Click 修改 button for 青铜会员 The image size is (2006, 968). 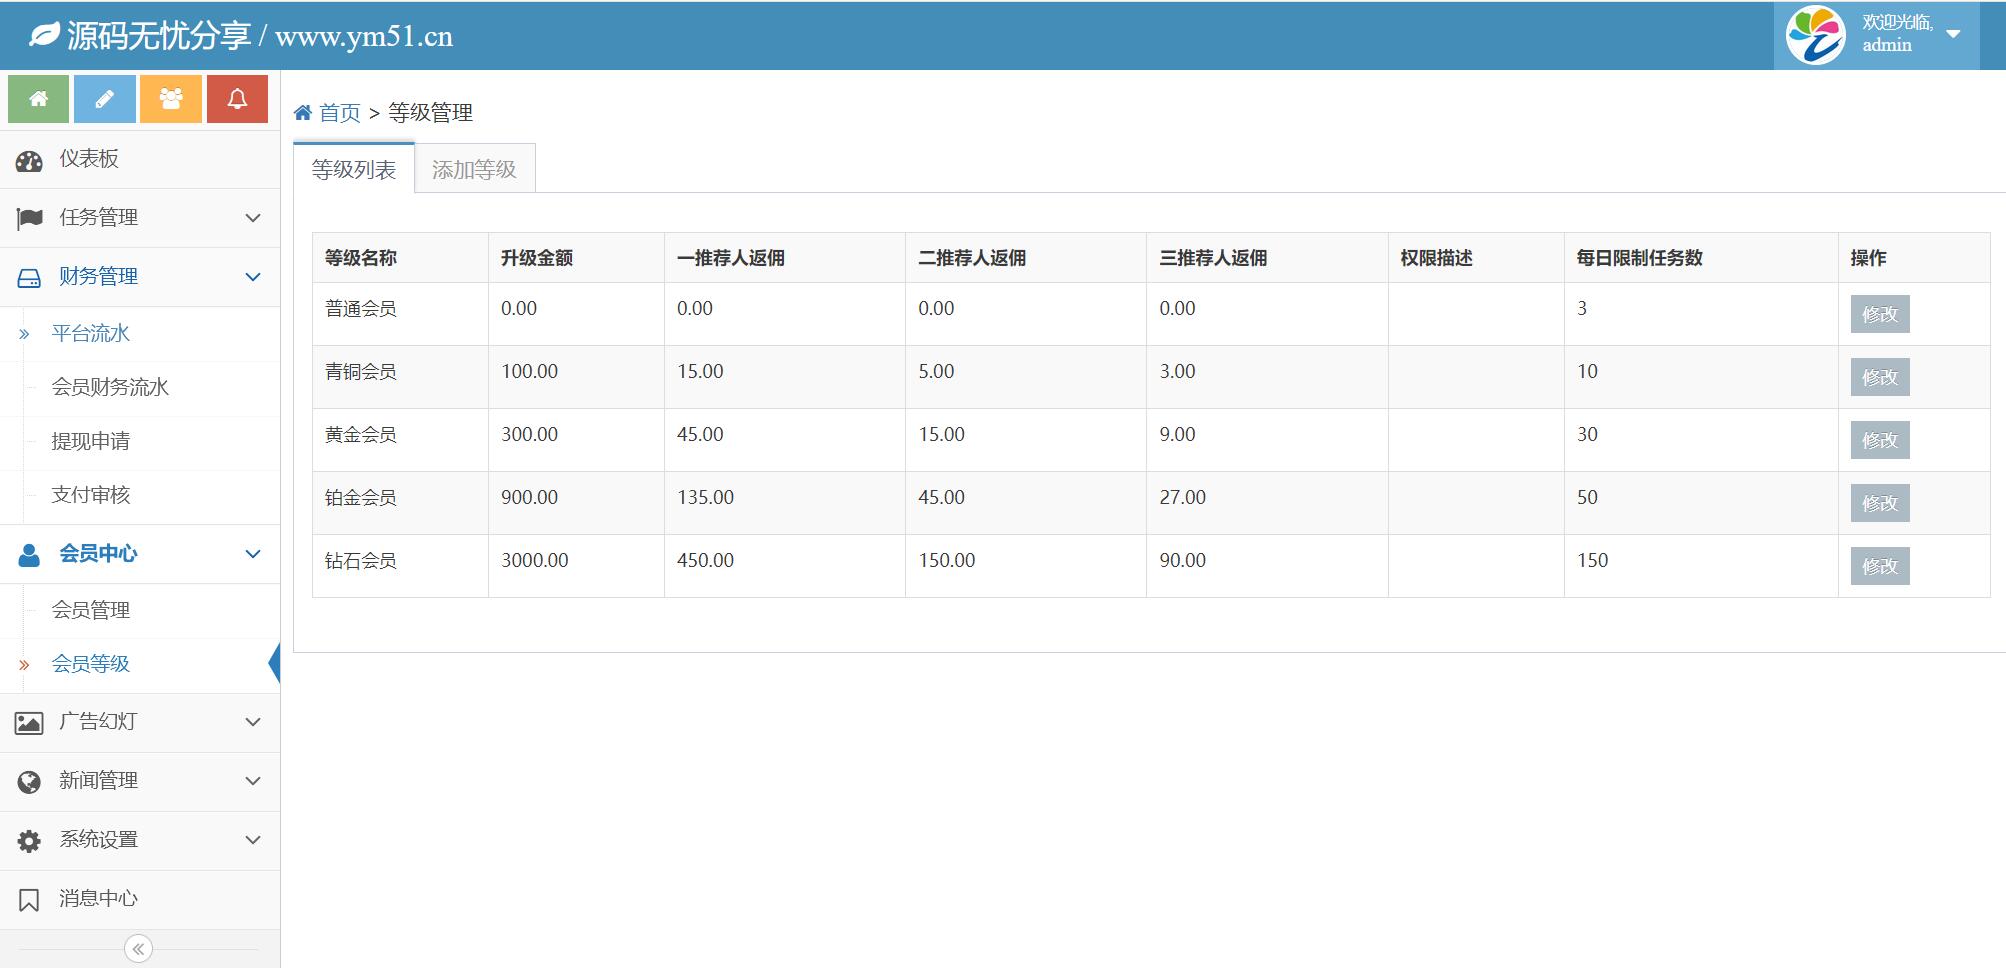click(x=1879, y=377)
